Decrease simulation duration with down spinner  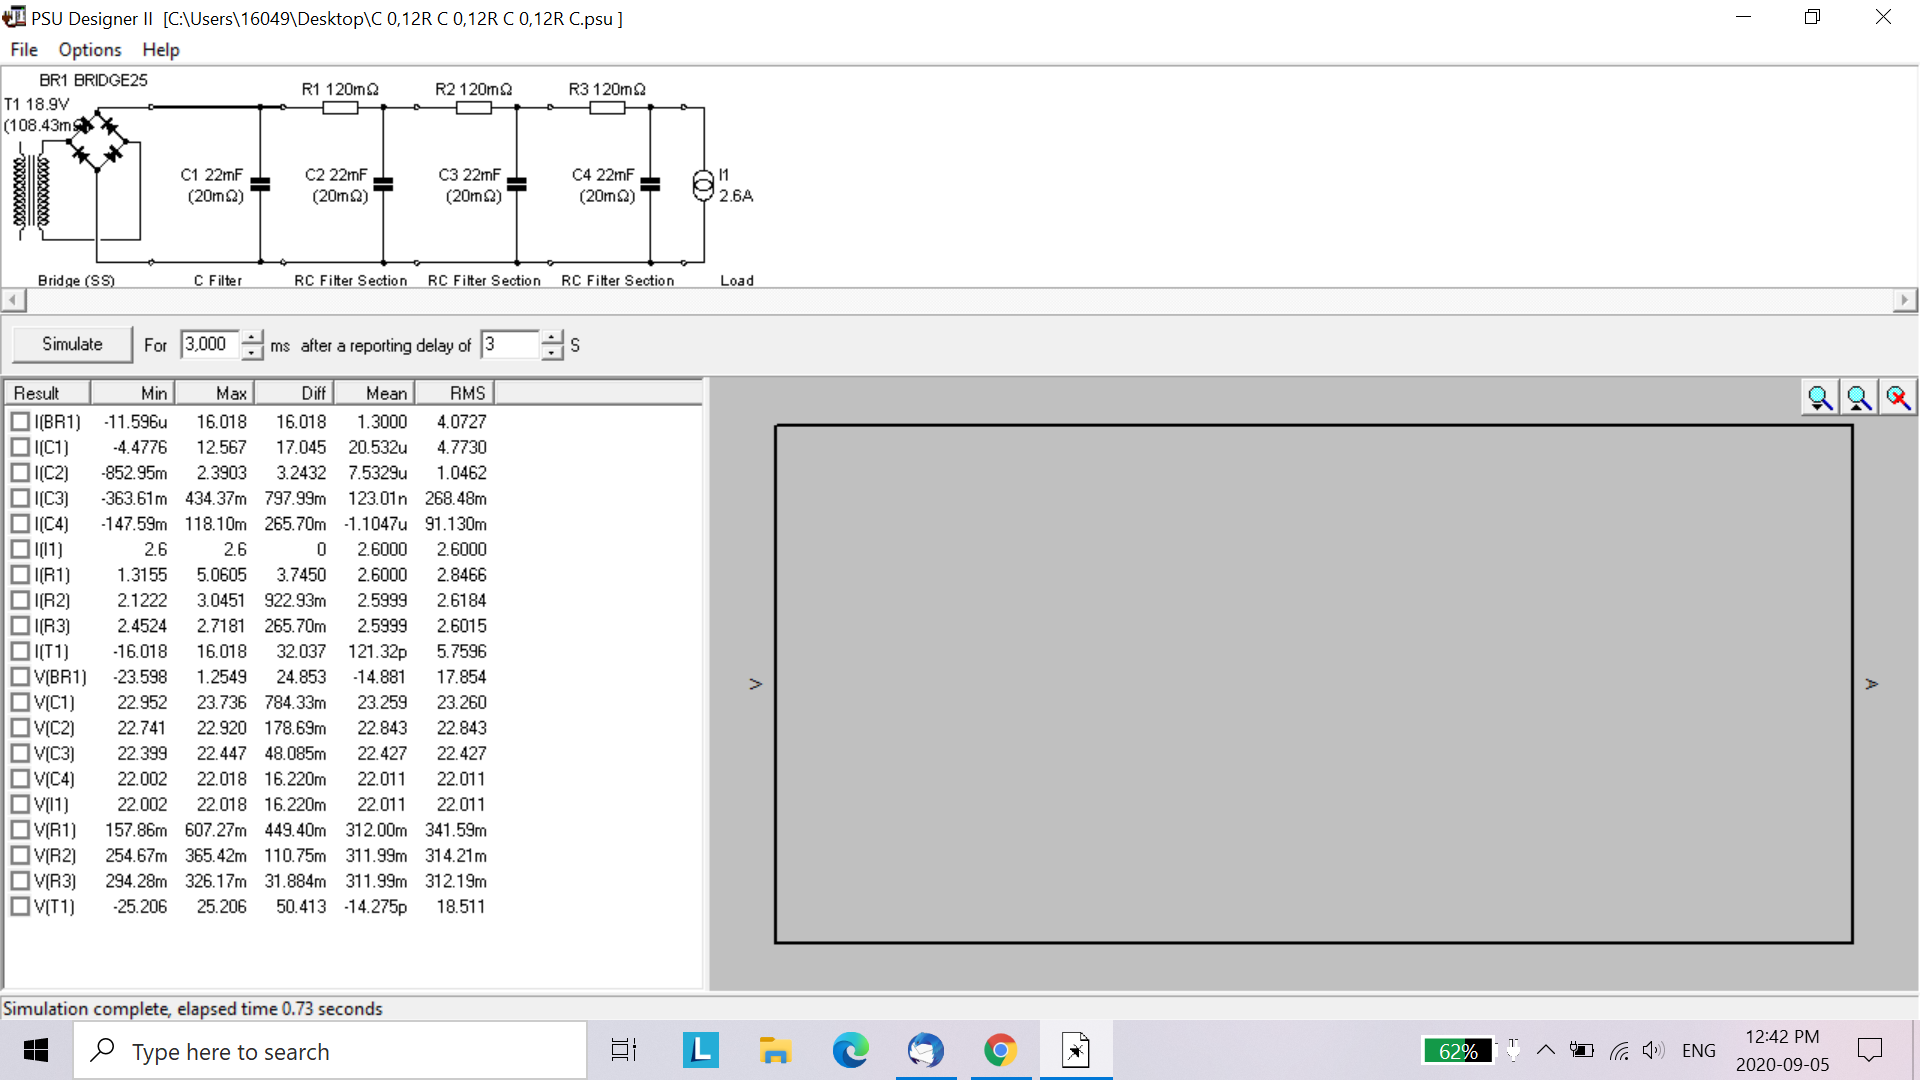pos(252,353)
